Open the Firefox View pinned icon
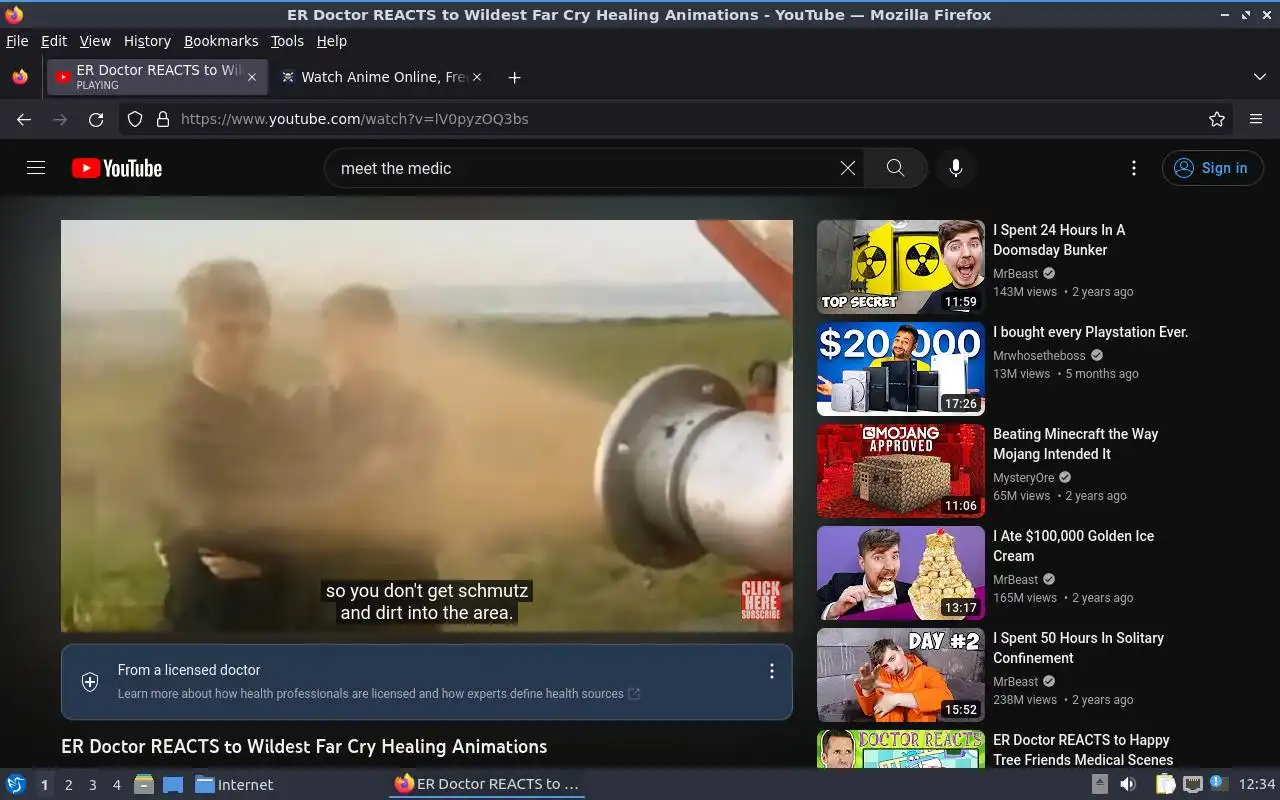 pyautogui.click(x=20, y=77)
